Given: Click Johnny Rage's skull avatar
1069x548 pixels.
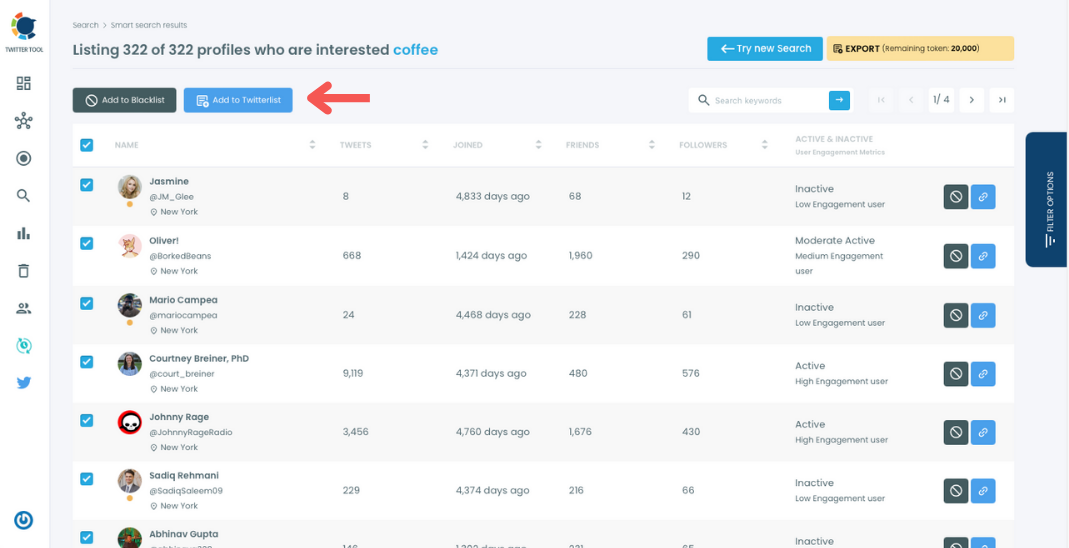Looking at the screenshot, I should [x=130, y=422].
